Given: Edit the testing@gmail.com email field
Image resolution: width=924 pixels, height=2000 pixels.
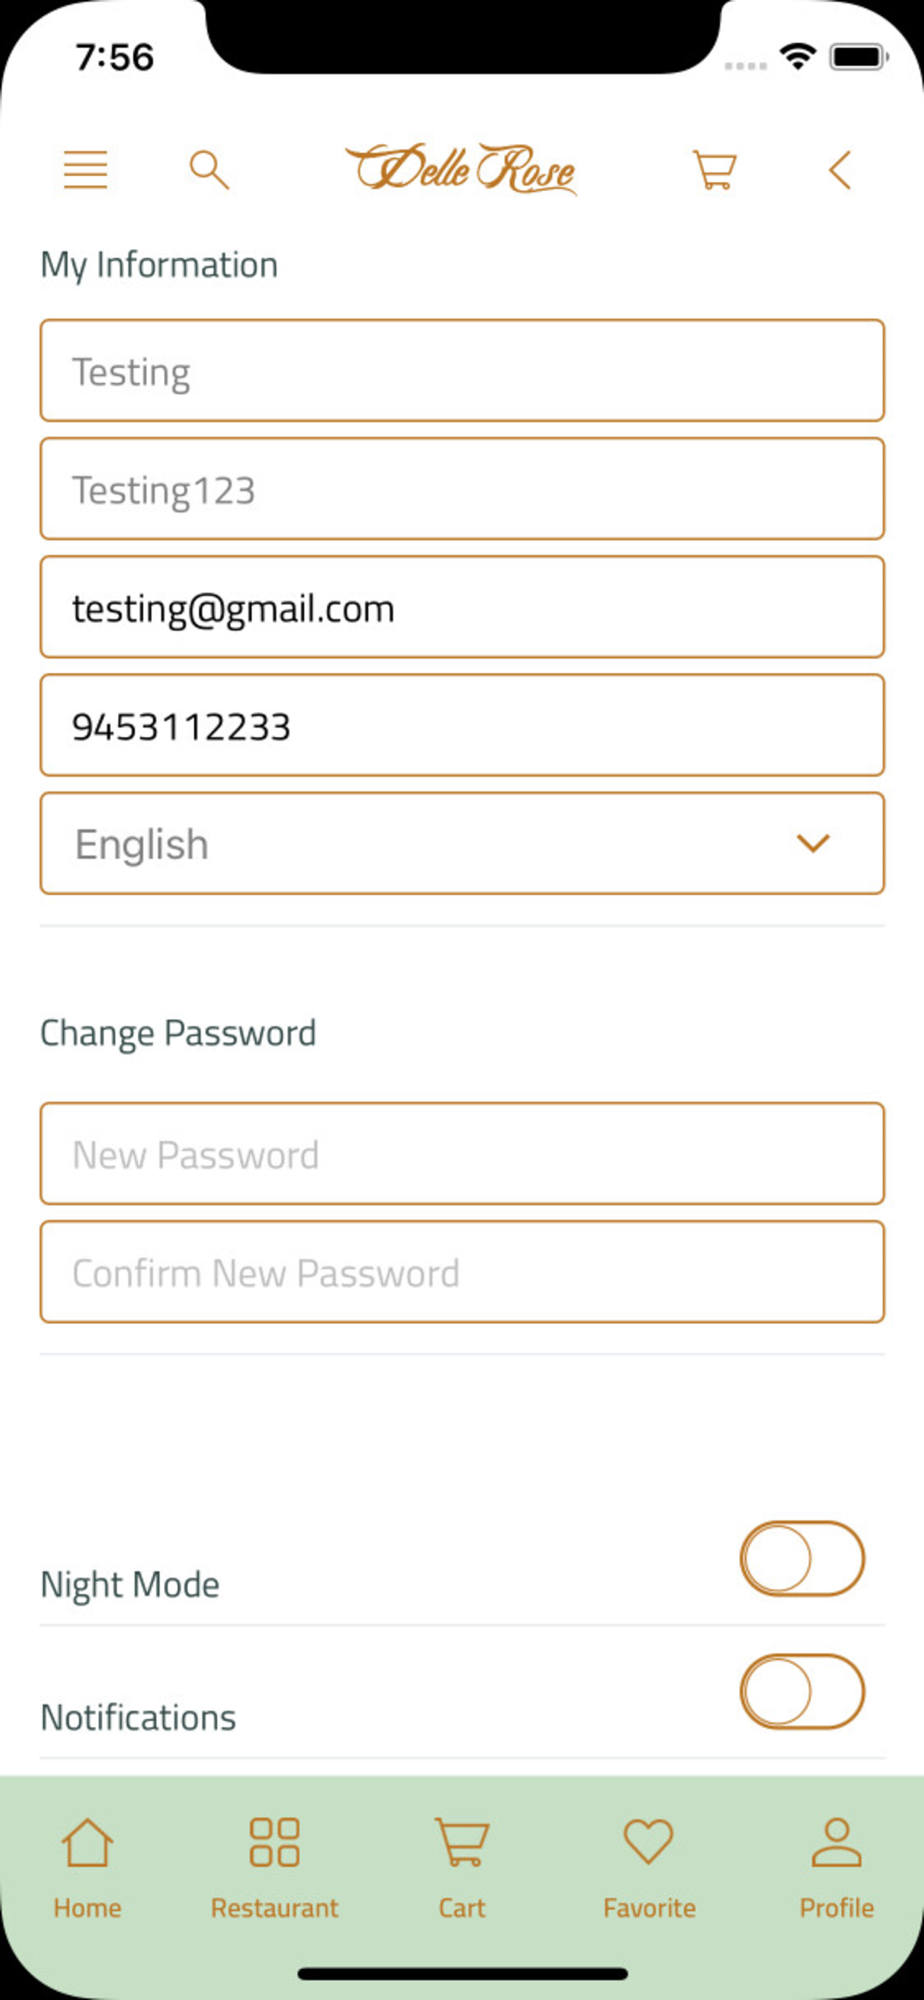Looking at the screenshot, I should click(462, 607).
